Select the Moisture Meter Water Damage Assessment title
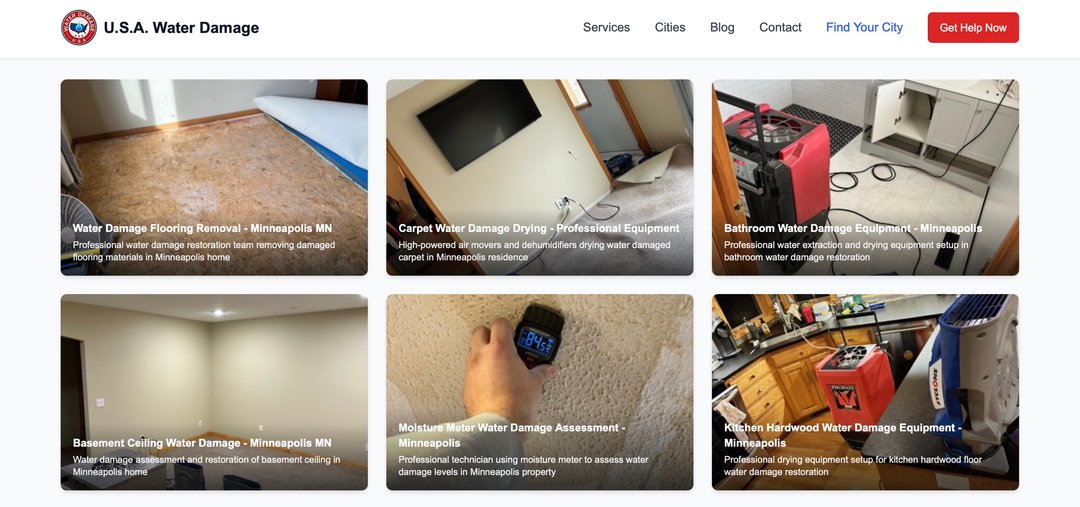1080x507 pixels. (x=512, y=435)
